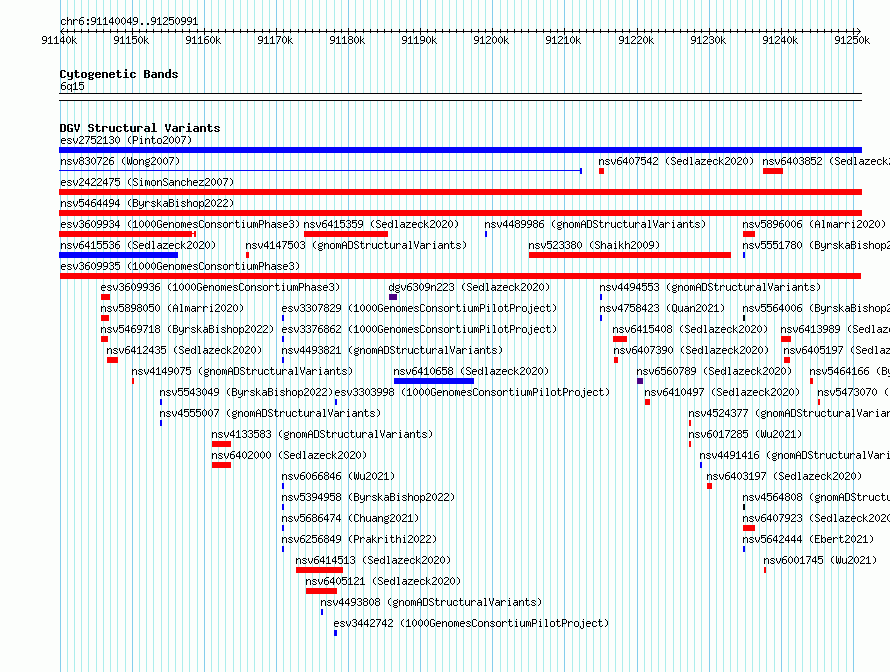Click the red nsv6415359 variant bar
Screen dimensions: 890x672
pos(346,234)
